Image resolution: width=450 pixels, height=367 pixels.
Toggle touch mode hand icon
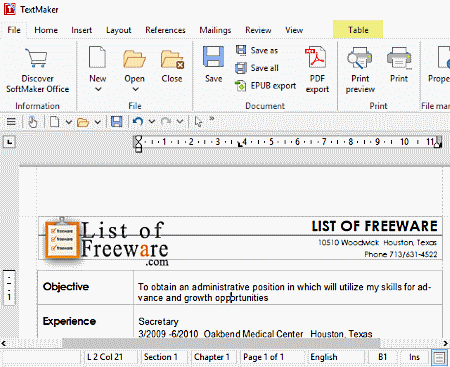[x=32, y=122]
